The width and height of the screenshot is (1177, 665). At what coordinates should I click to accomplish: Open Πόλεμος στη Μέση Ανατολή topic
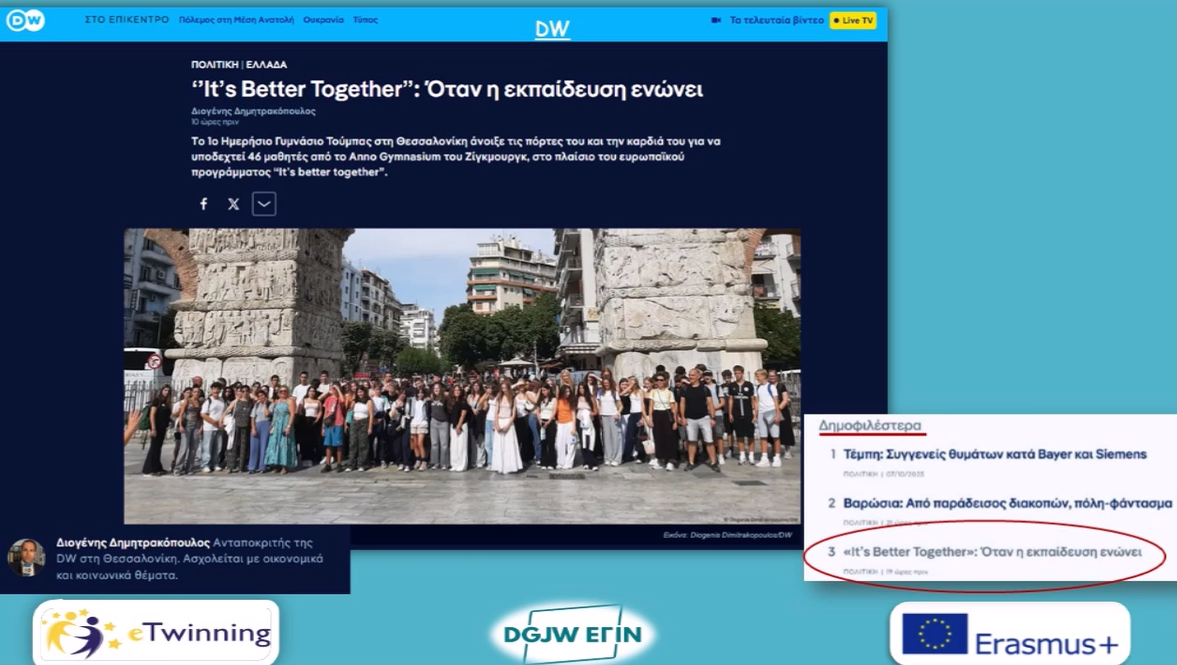tap(236, 20)
